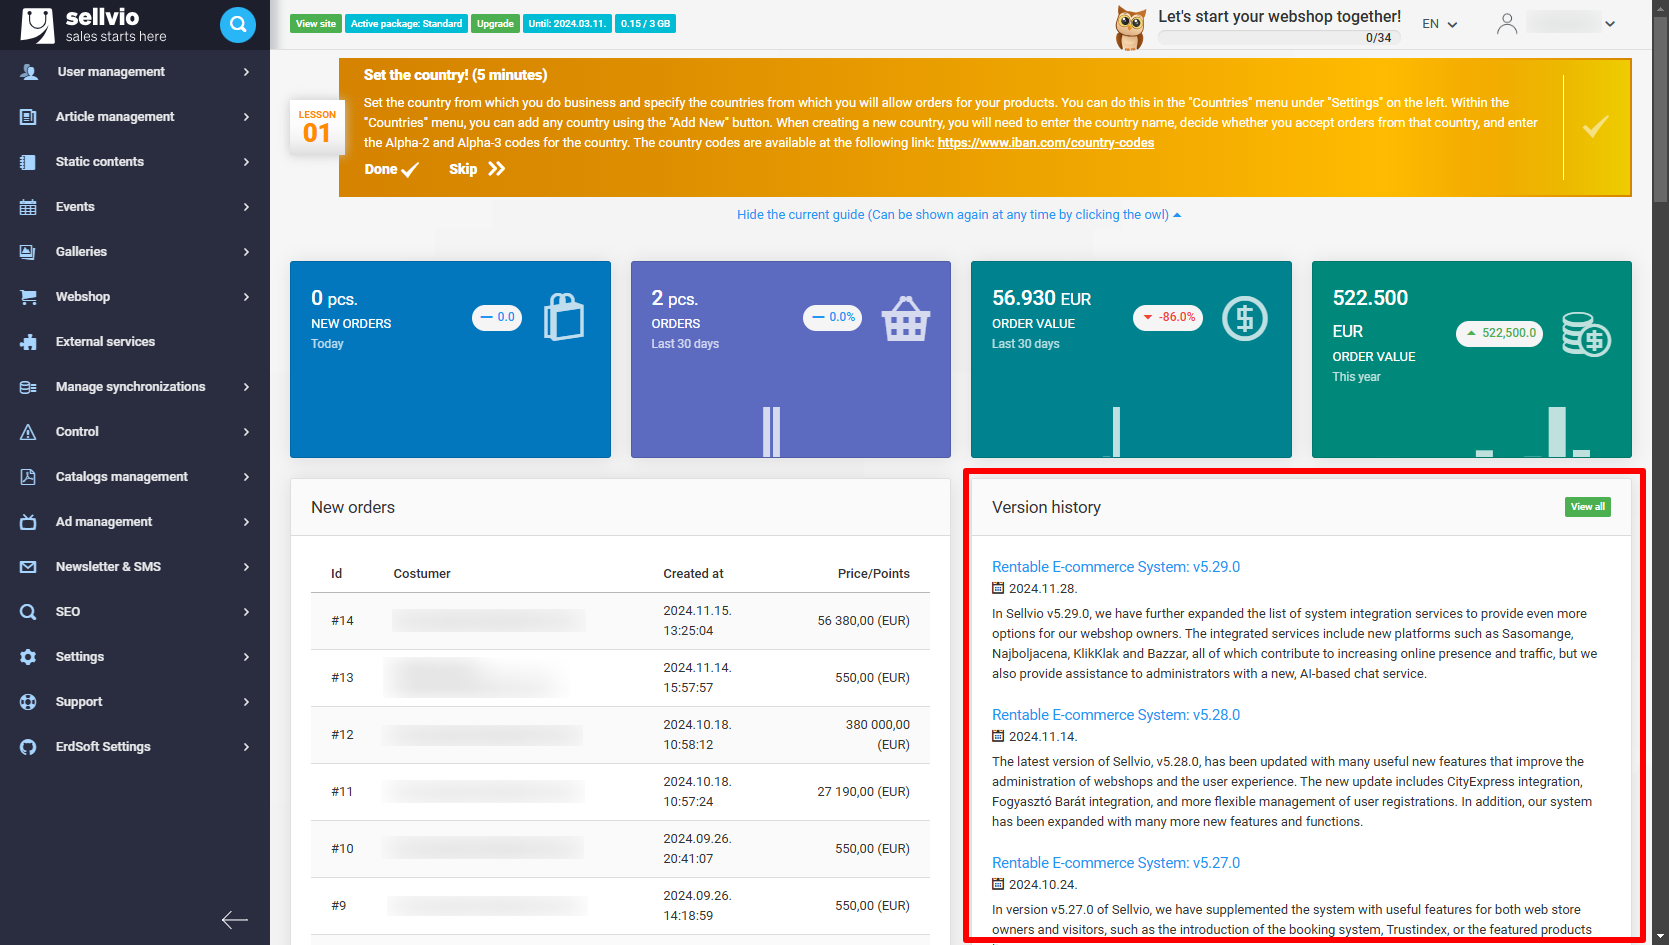Open Settings via the gear icon
1669x945 pixels.
27,656
